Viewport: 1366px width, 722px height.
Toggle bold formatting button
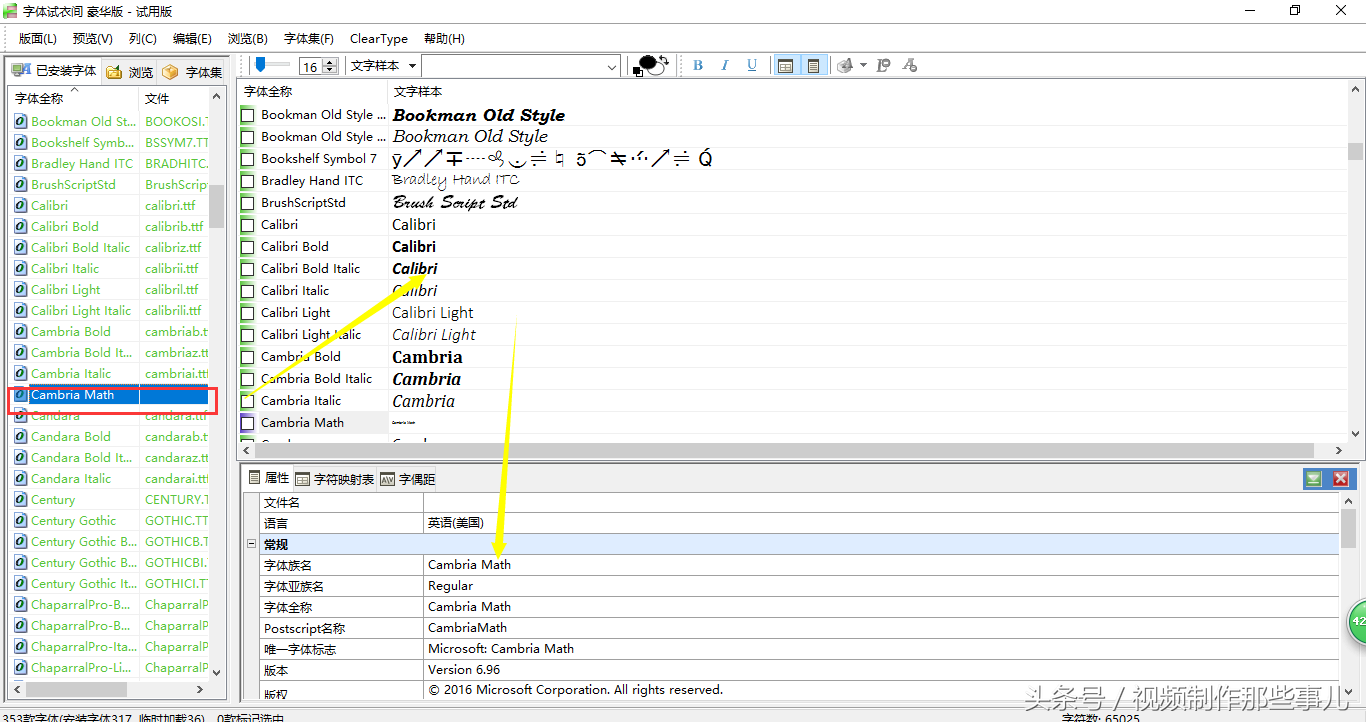point(698,66)
